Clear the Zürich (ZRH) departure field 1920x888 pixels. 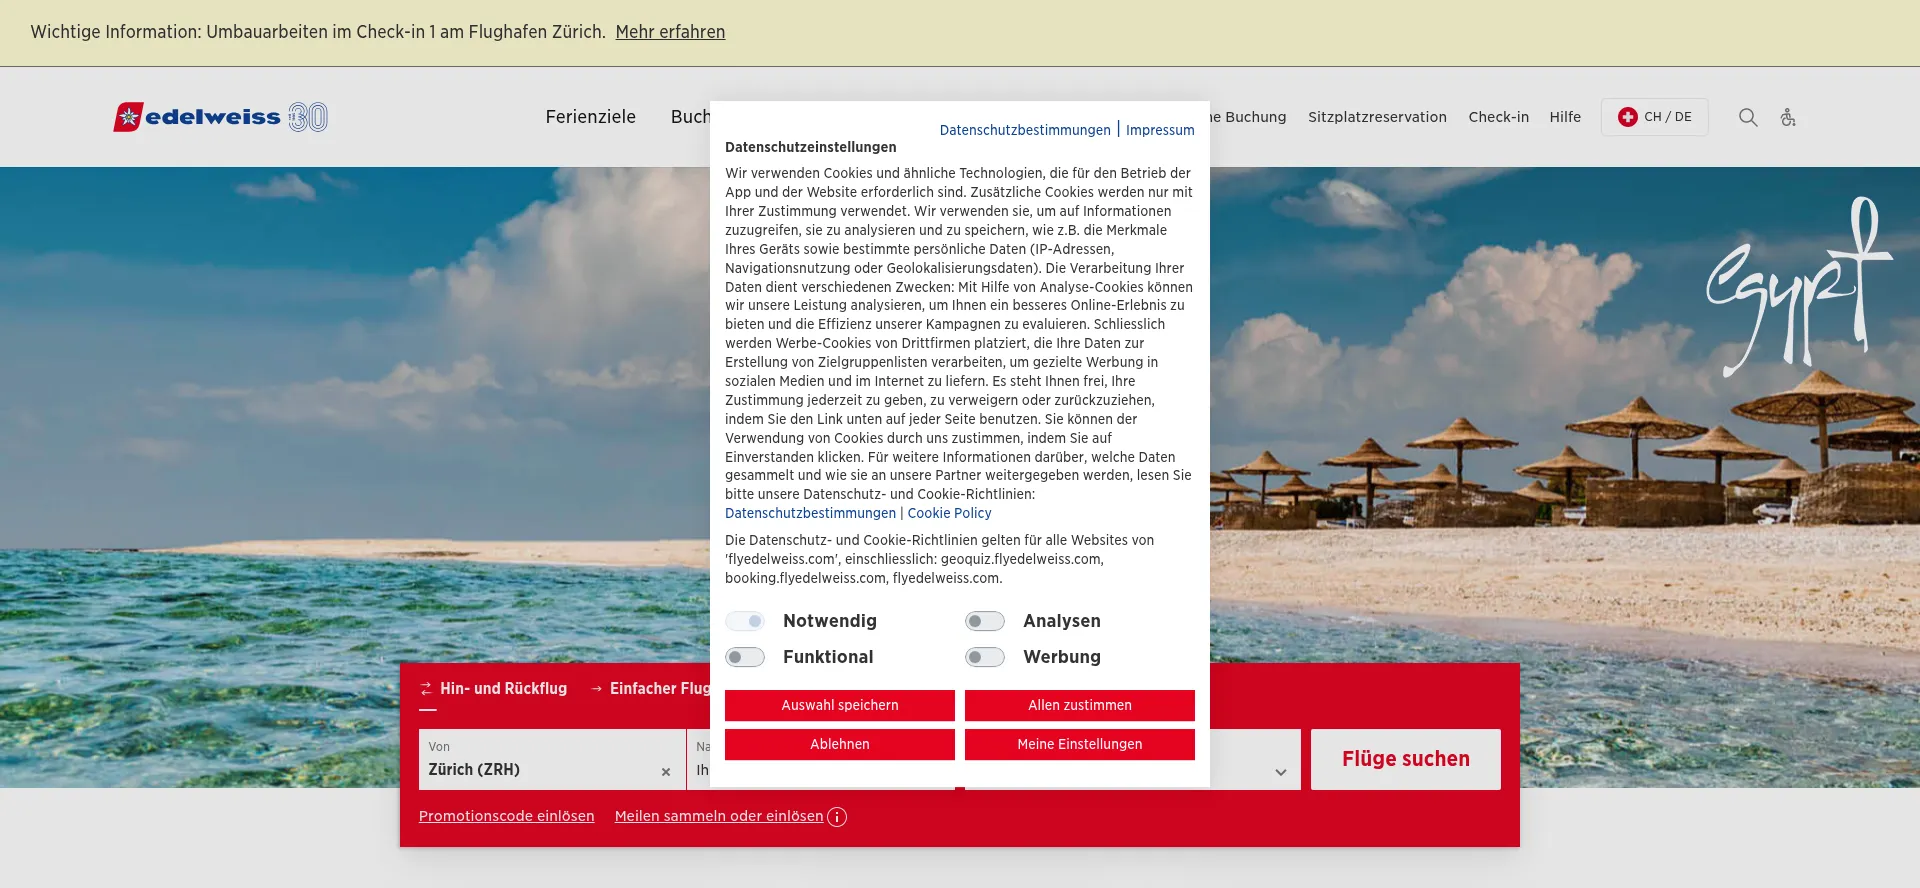666,772
